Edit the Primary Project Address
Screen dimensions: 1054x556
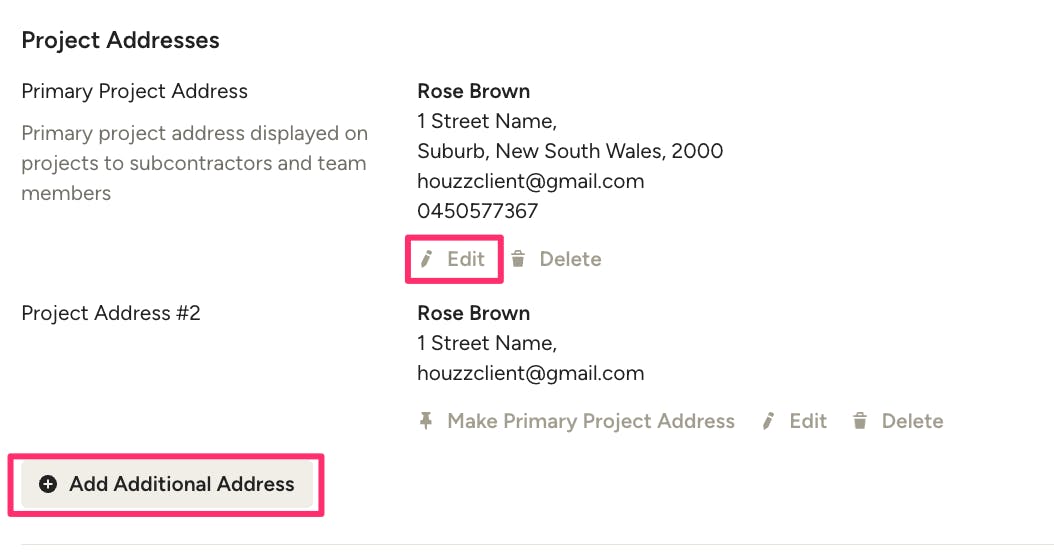454,259
